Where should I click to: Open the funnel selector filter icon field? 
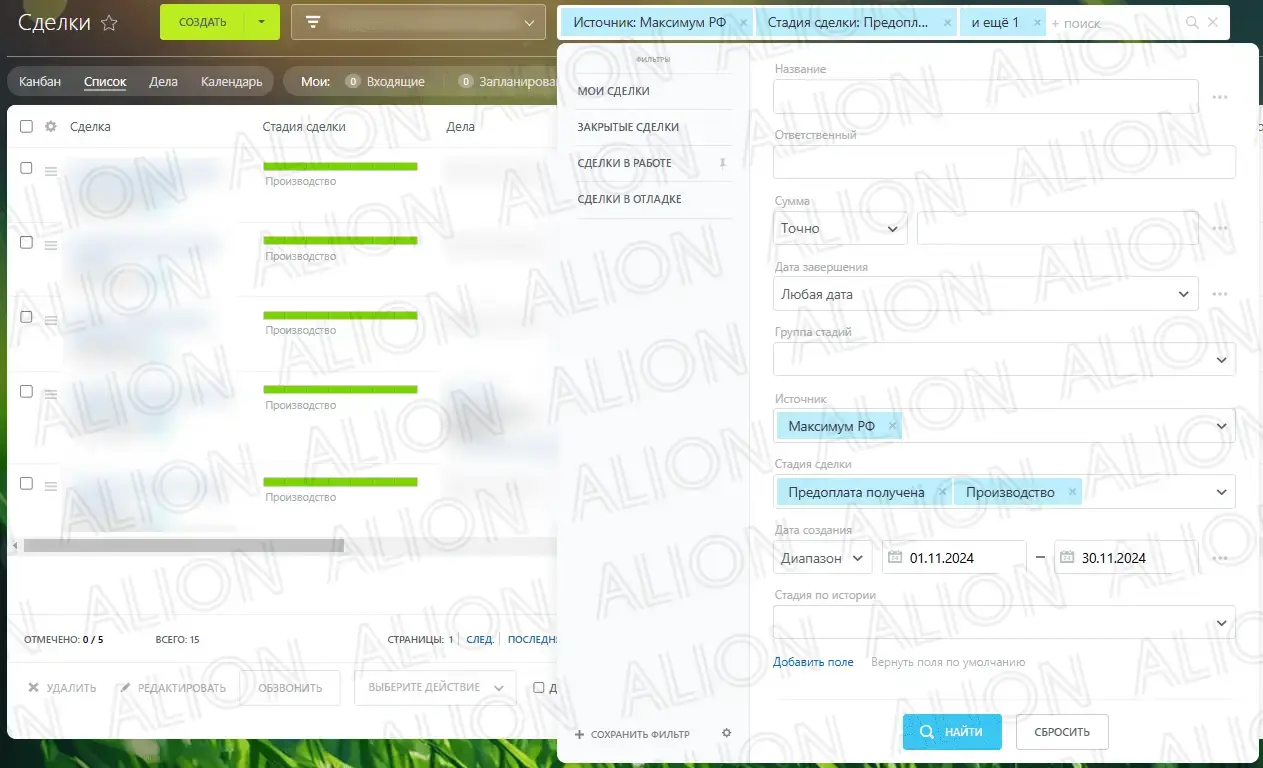point(313,23)
